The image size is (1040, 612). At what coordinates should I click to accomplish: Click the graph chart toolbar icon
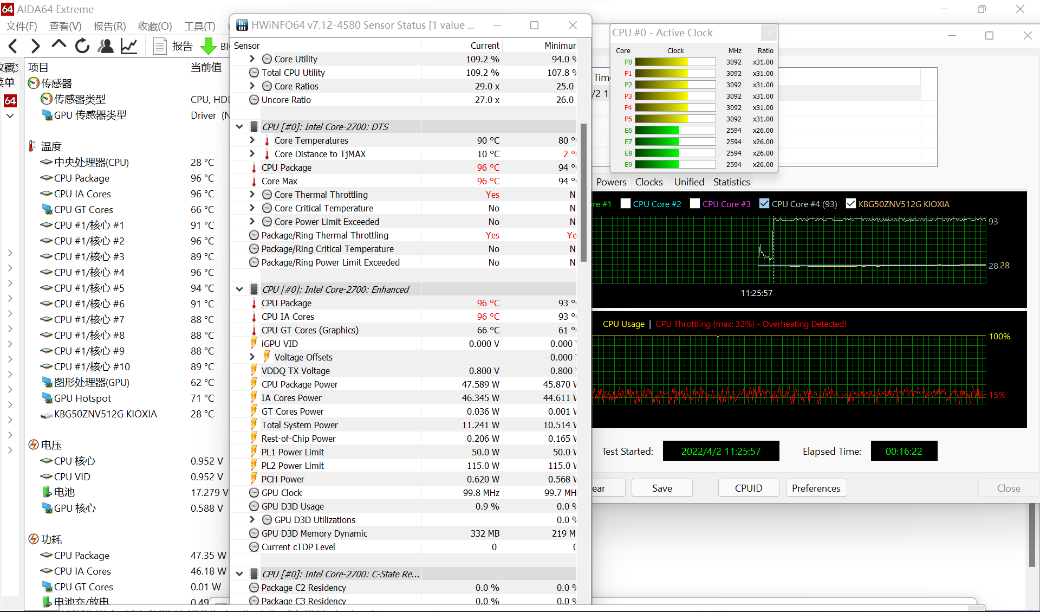point(129,46)
